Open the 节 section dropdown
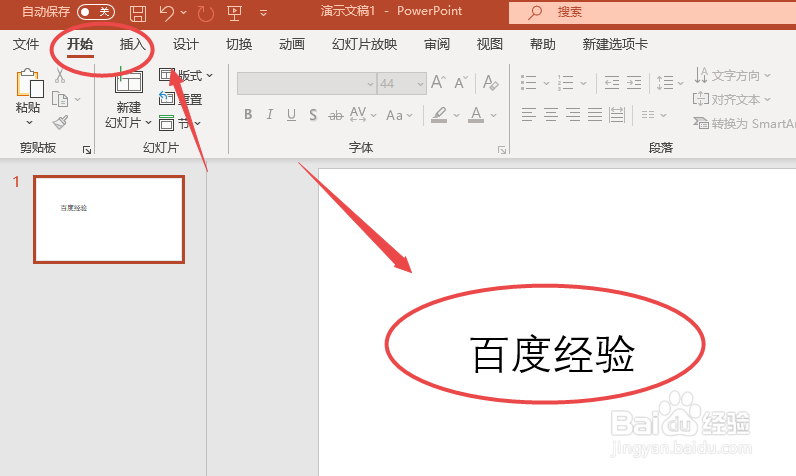 click(x=180, y=123)
